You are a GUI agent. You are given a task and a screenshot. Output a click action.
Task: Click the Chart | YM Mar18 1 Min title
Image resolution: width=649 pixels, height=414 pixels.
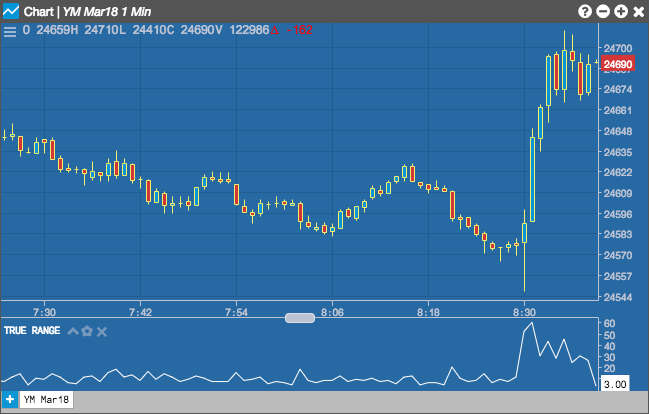click(x=87, y=12)
